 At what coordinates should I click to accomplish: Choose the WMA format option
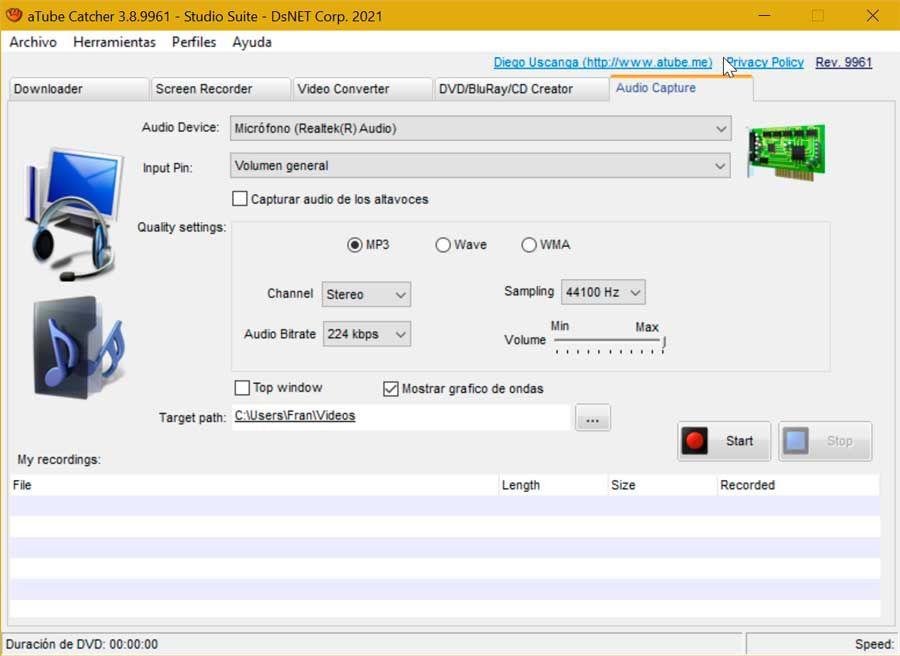click(x=529, y=245)
